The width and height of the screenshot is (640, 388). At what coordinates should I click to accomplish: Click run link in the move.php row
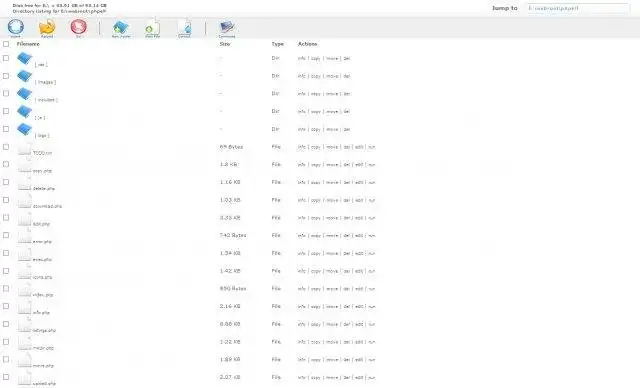click(x=371, y=360)
